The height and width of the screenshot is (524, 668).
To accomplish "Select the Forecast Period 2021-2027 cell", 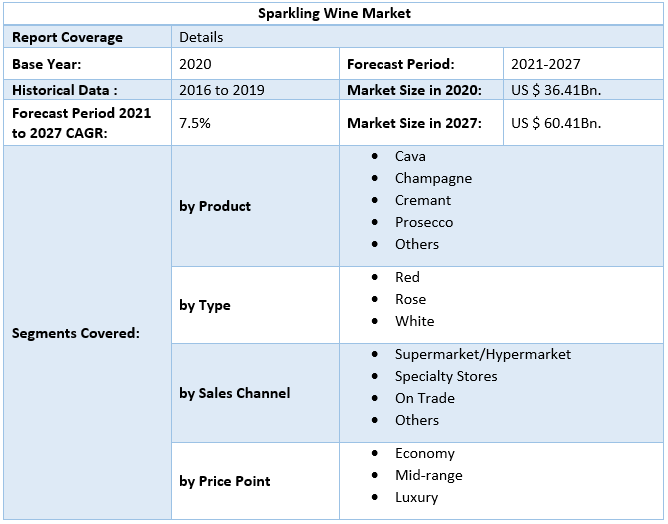I will tap(545, 64).
